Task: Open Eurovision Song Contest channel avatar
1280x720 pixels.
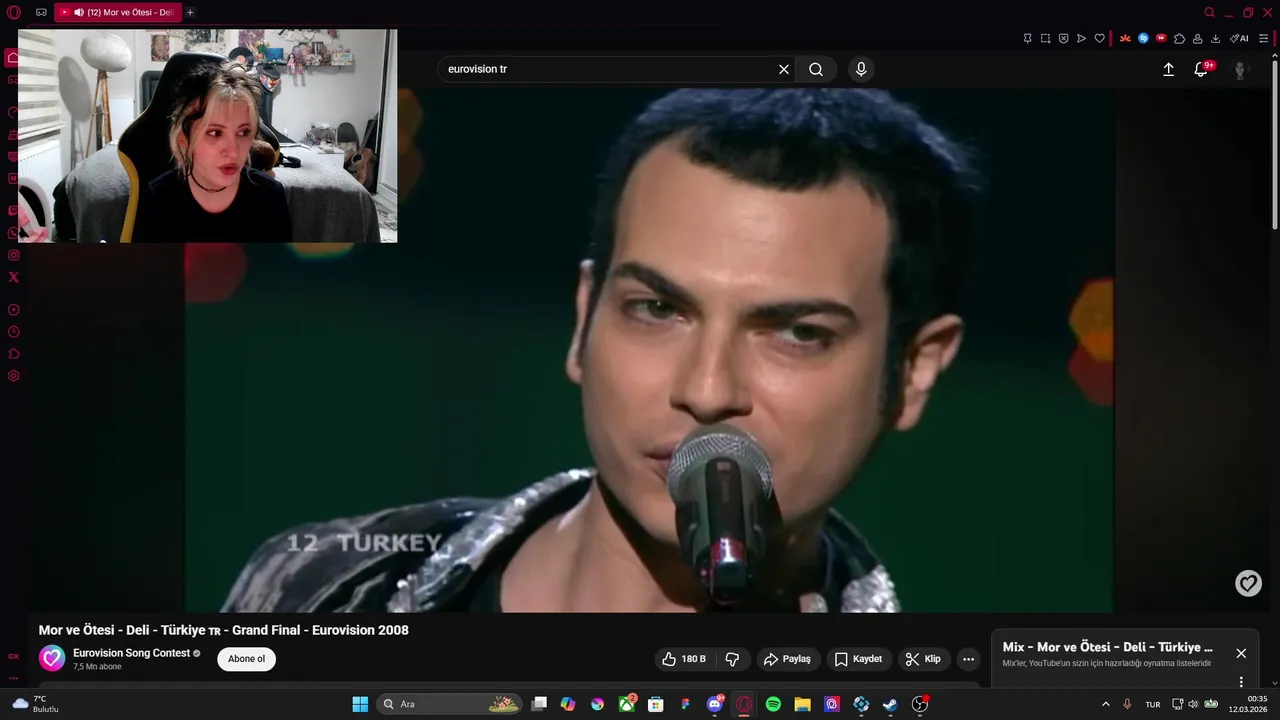Action: [x=52, y=658]
